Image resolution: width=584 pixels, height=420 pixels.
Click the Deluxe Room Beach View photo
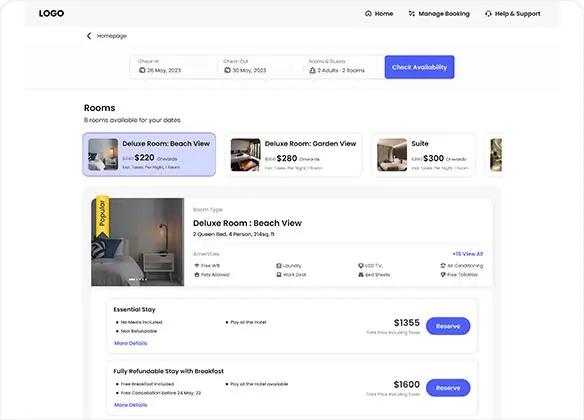pyautogui.click(x=138, y=242)
